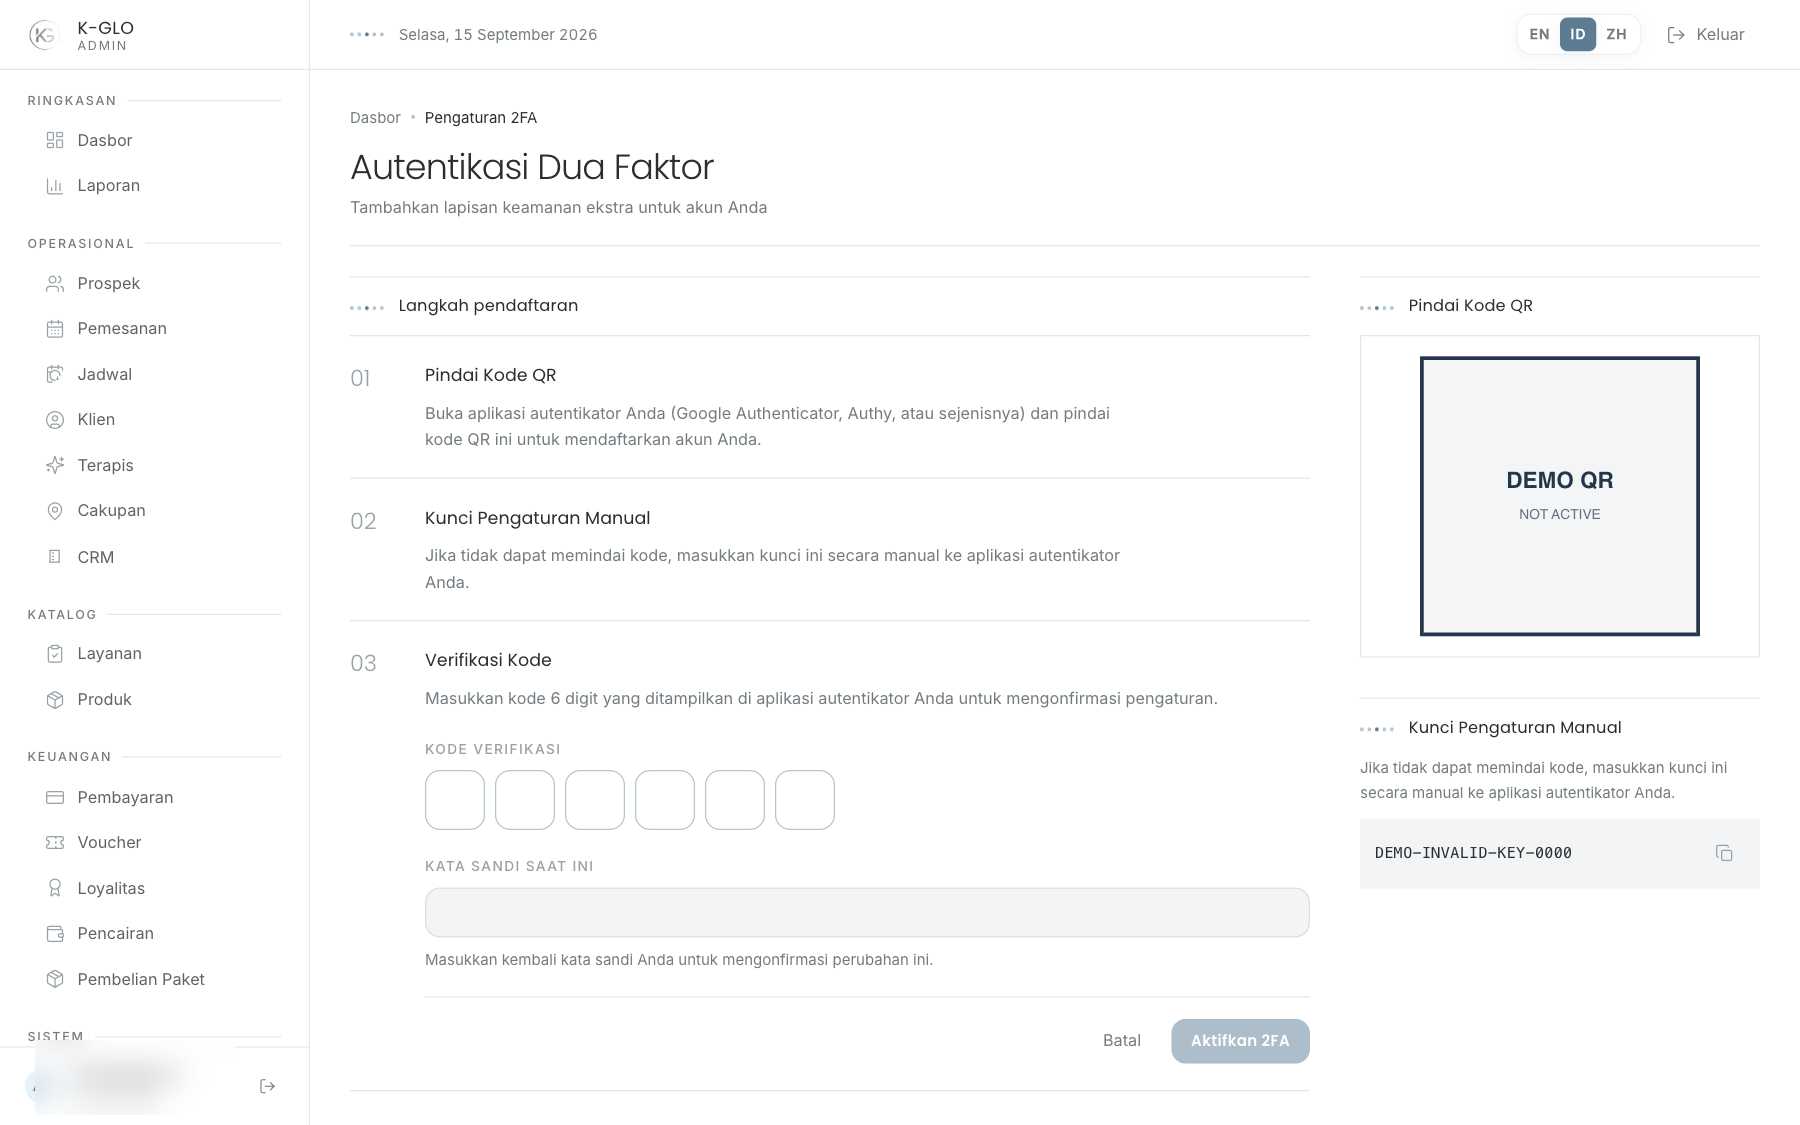Click the sidebar footer logout icon

pos(267,1086)
